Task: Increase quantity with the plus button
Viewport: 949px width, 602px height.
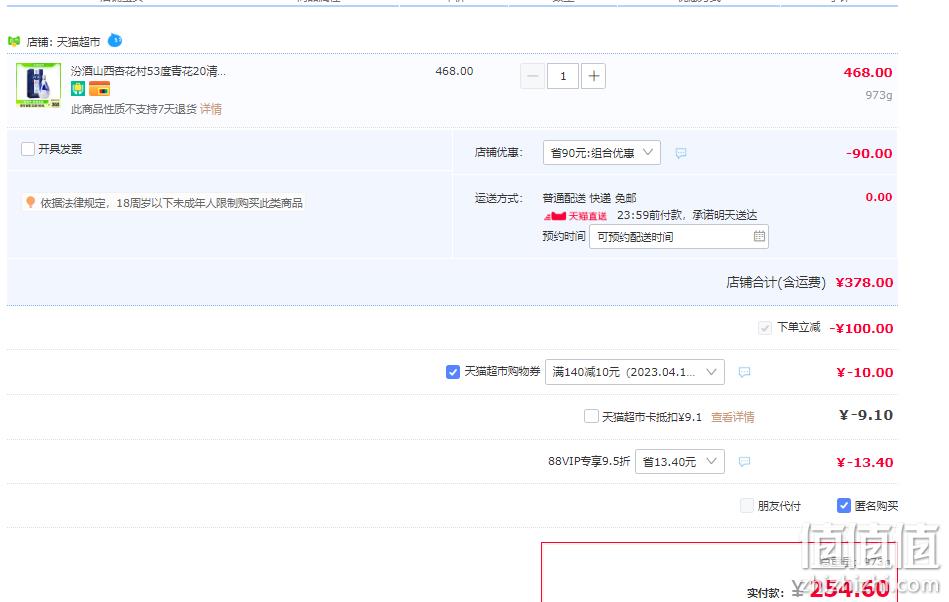Action: [x=593, y=76]
